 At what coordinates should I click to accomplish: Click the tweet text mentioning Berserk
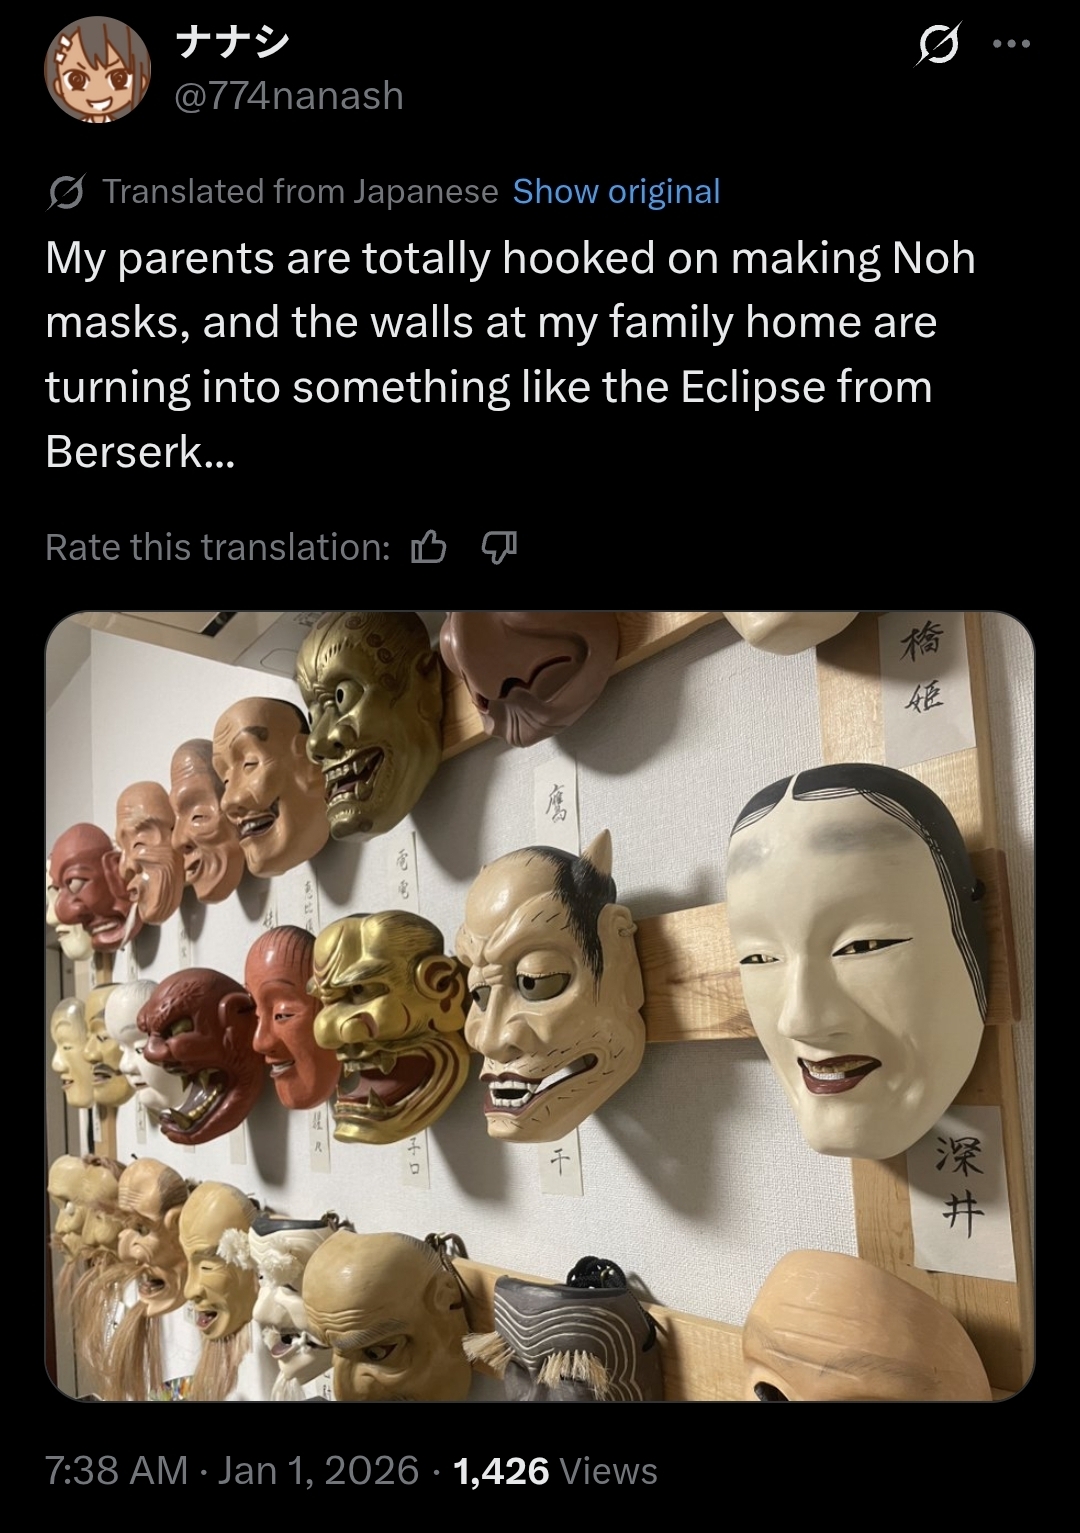pos(510,354)
